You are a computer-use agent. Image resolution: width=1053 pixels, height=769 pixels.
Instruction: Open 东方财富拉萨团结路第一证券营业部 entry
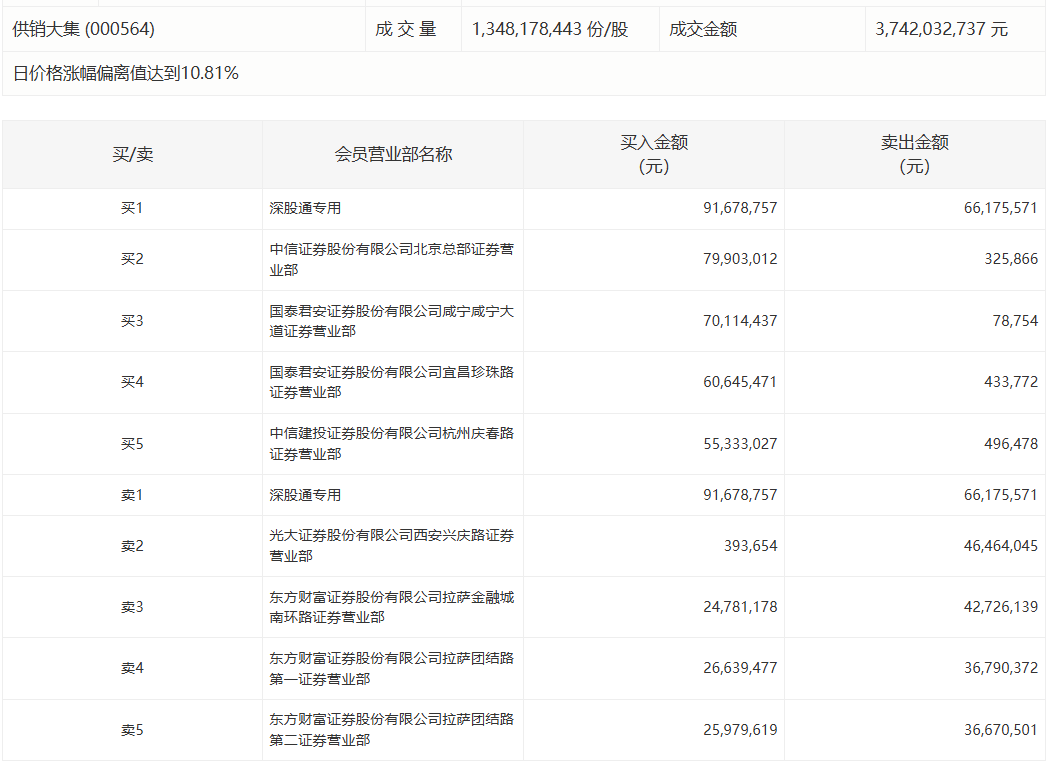tap(391, 668)
